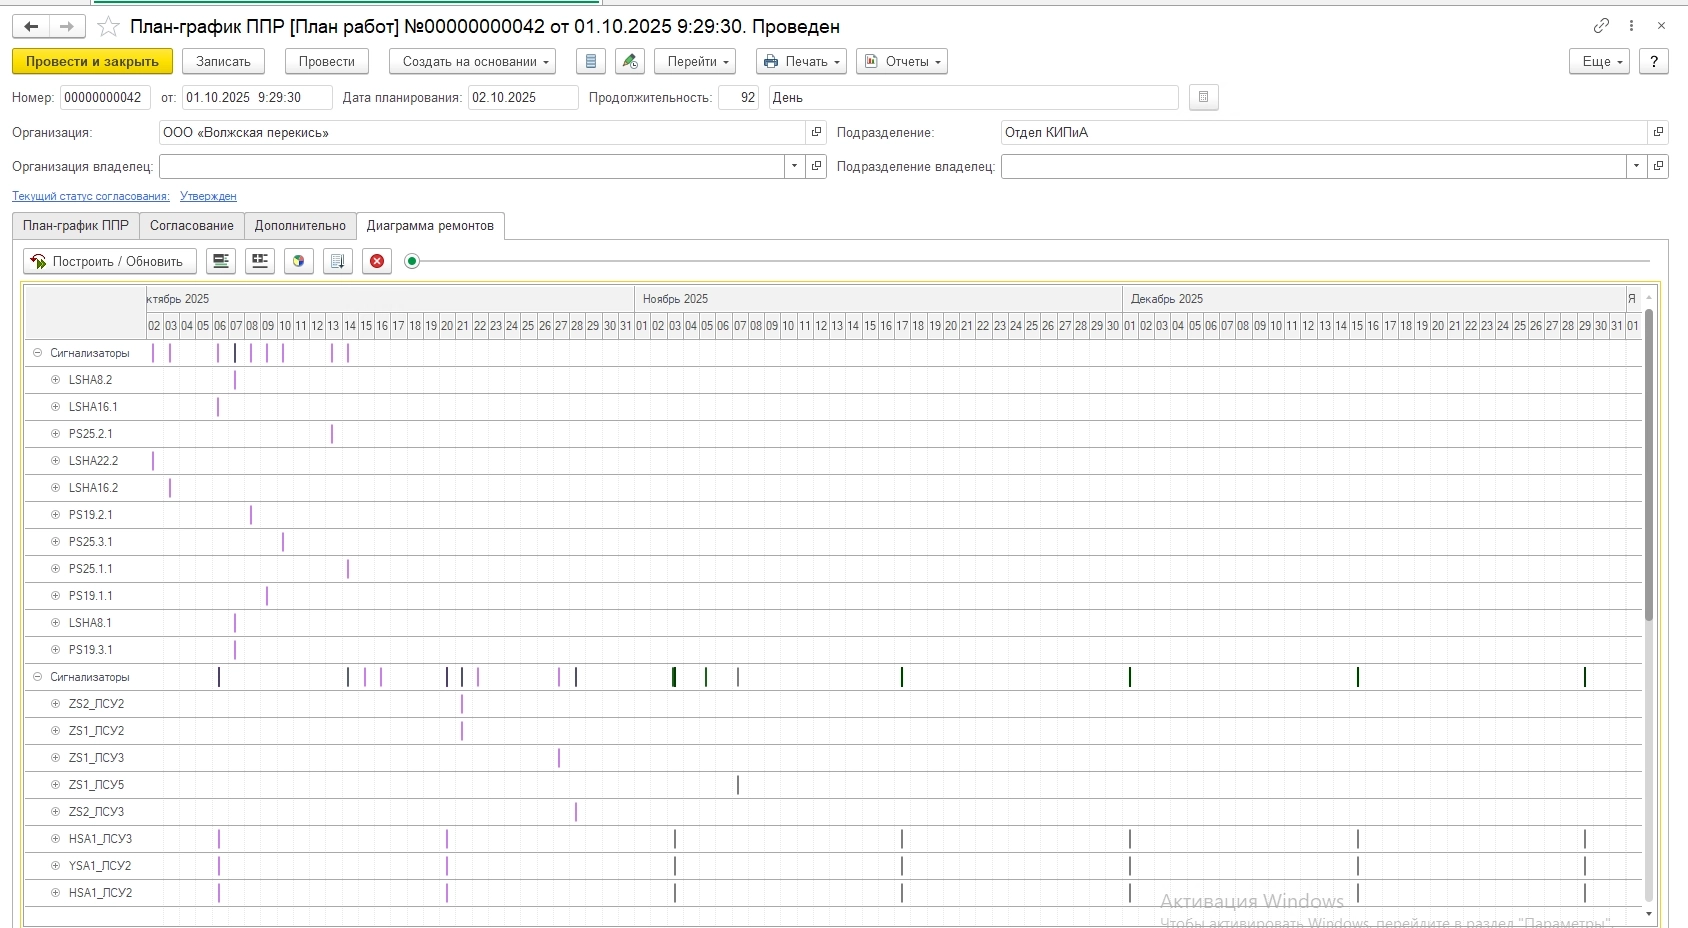This screenshot has height=928, width=1688.
Task: Click the red cancel icon in diagram toolbar
Action: pyautogui.click(x=377, y=262)
